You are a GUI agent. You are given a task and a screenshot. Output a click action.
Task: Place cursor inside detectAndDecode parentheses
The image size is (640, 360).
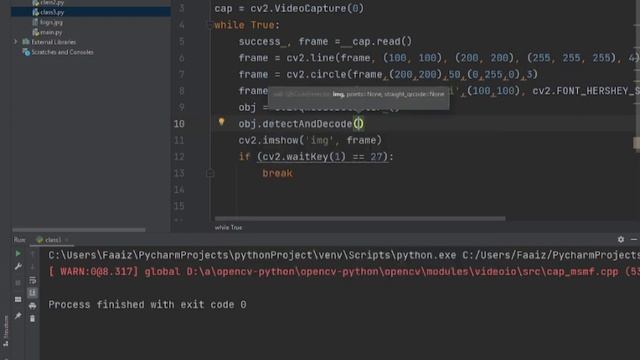358,124
